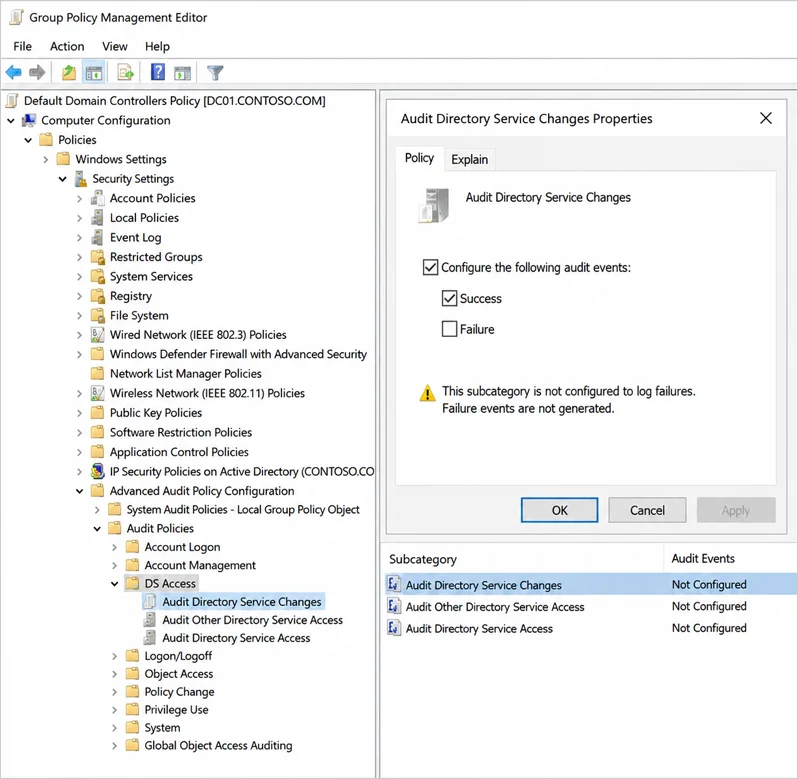
Task: Click the Back arrow toolbar icon
Action: pyautogui.click(x=14, y=73)
